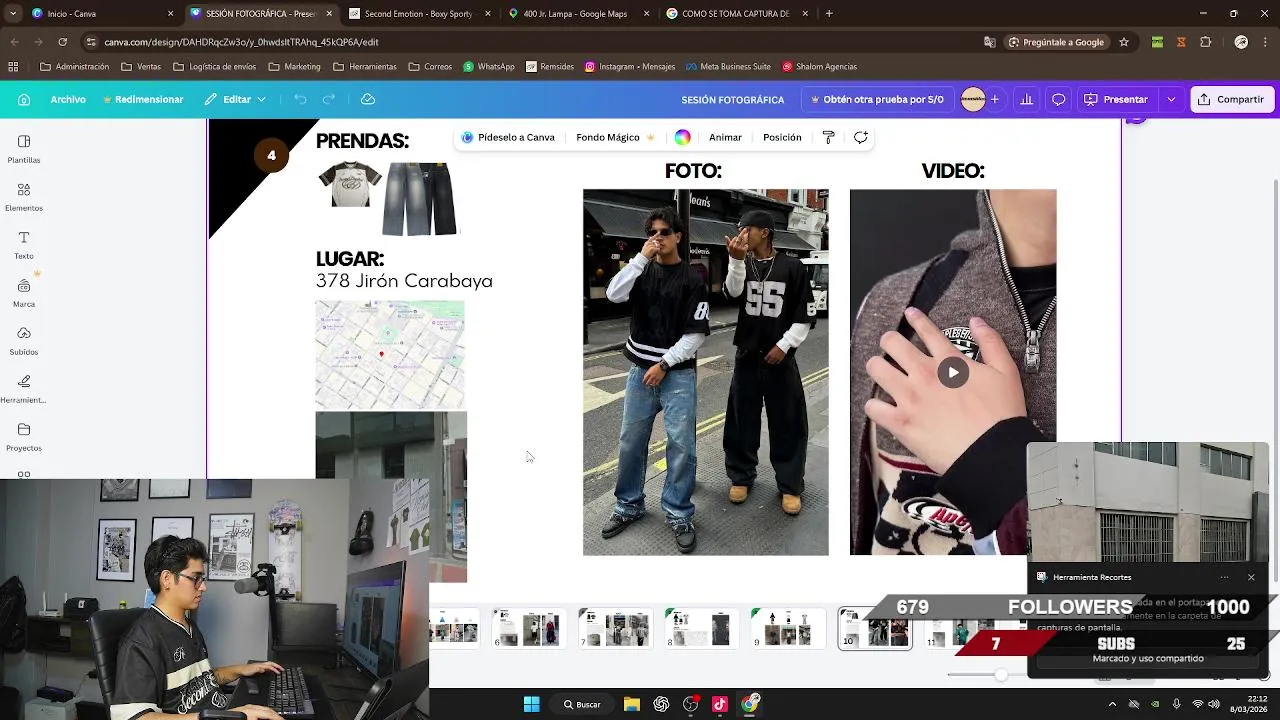Click the Canva user avatar

click(x=972, y=99)
